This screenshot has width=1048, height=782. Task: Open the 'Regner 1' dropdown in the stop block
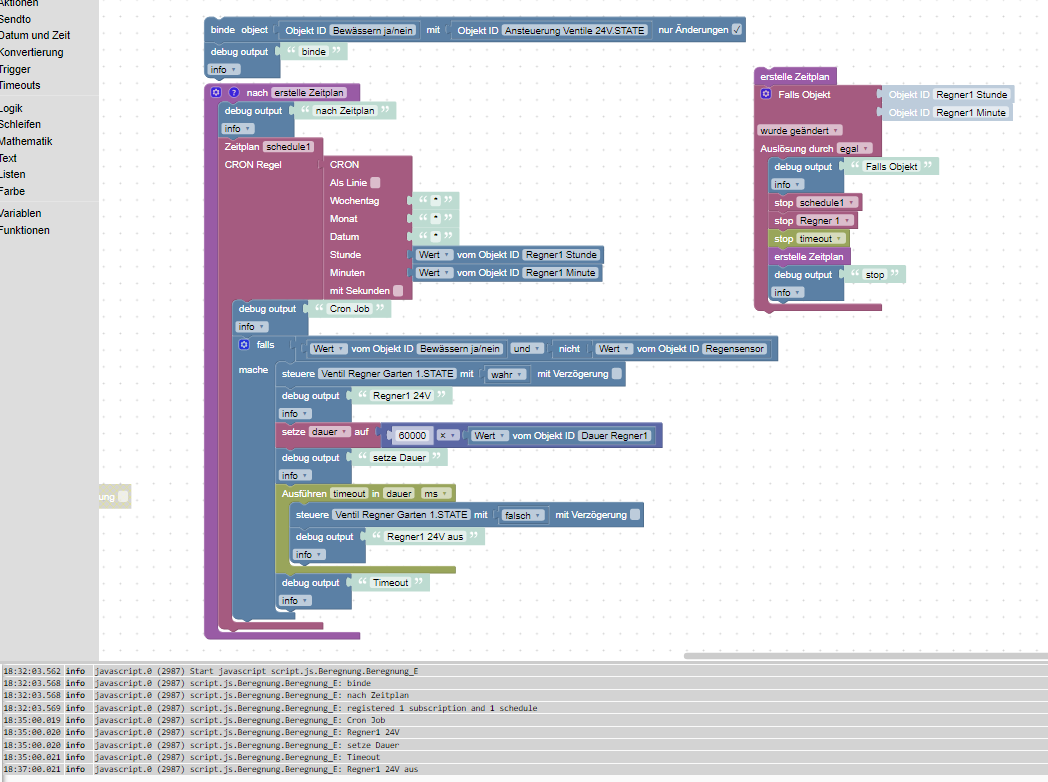tap(825, 221)
